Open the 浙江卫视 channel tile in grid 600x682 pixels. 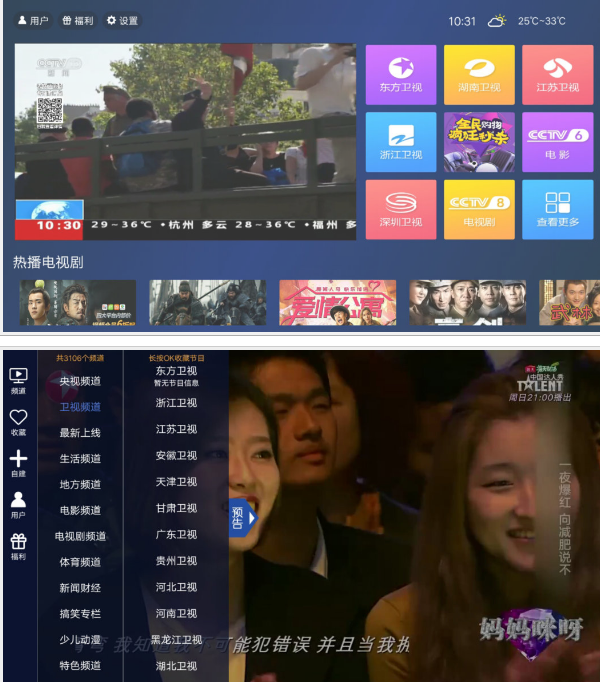401,142
